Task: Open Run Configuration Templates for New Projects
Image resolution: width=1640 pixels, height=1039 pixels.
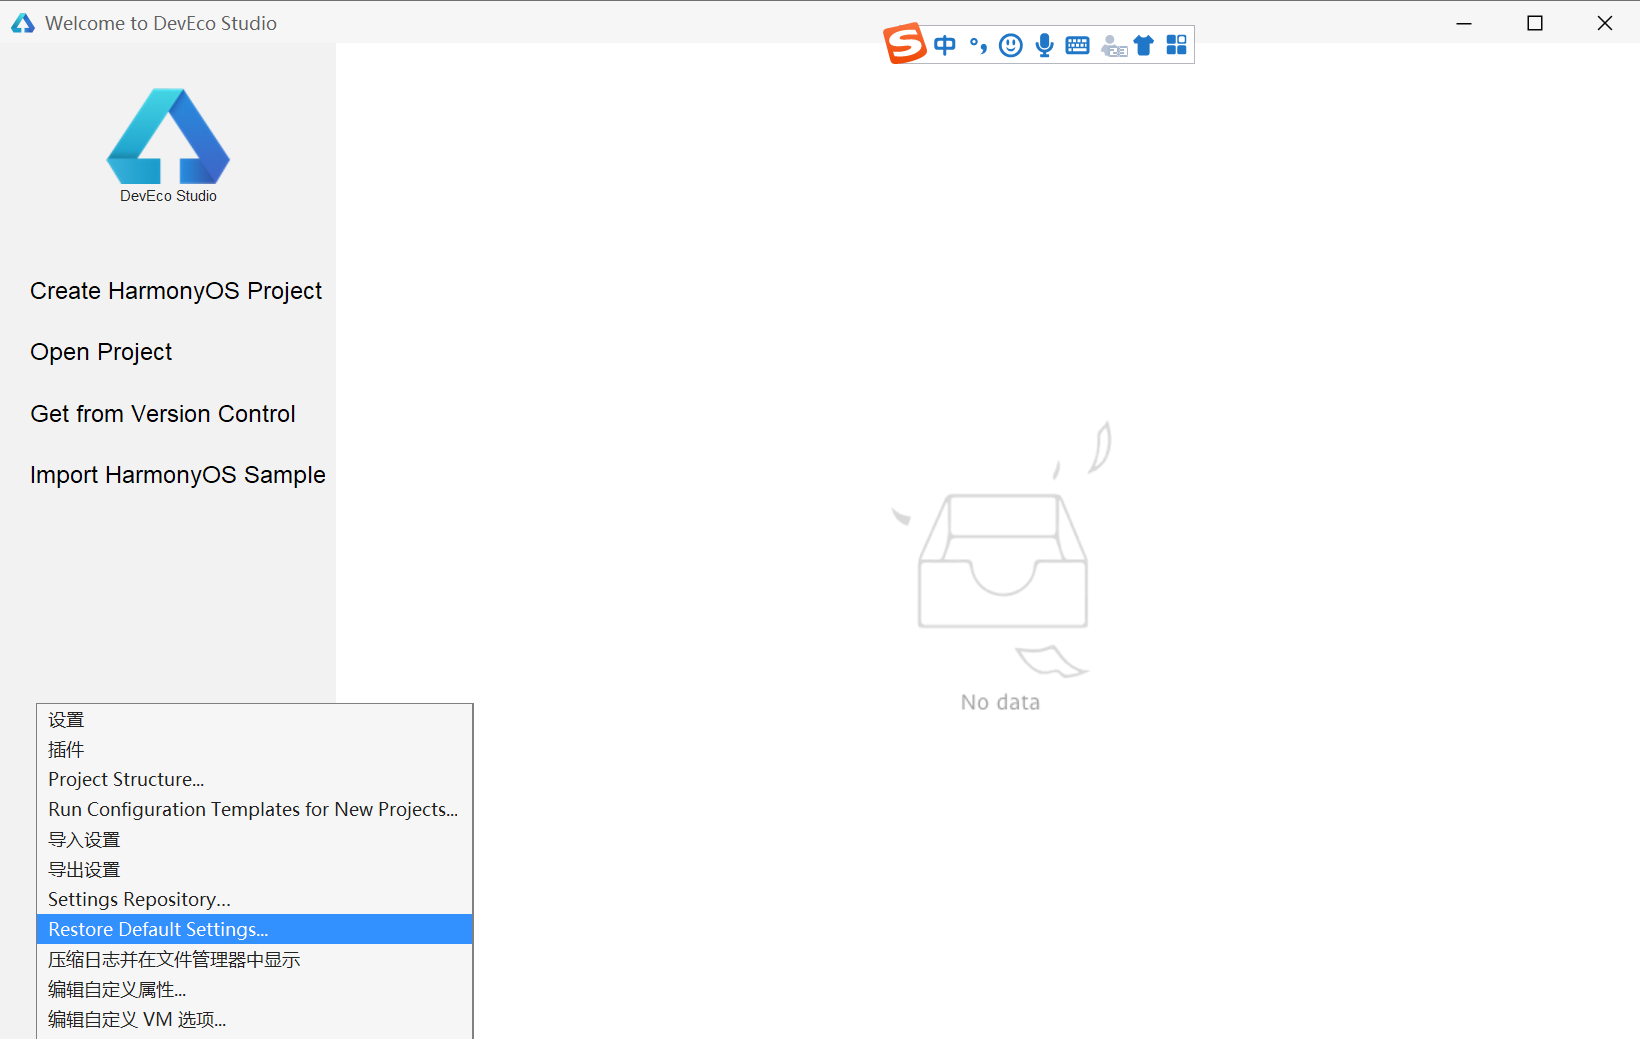Action: pyautogui.click(x=254, y=810)
